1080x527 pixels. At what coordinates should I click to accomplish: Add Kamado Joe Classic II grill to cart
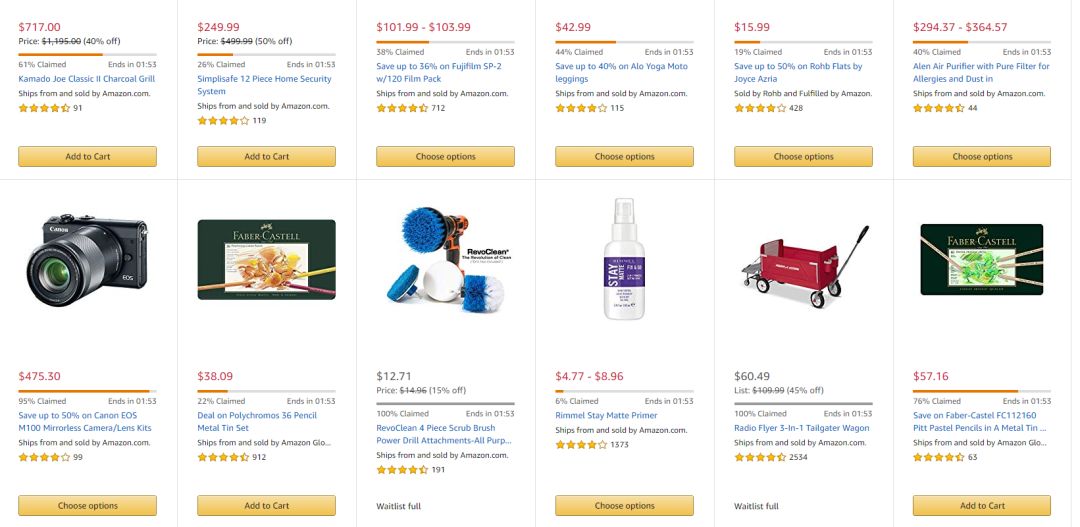point(87,156)
